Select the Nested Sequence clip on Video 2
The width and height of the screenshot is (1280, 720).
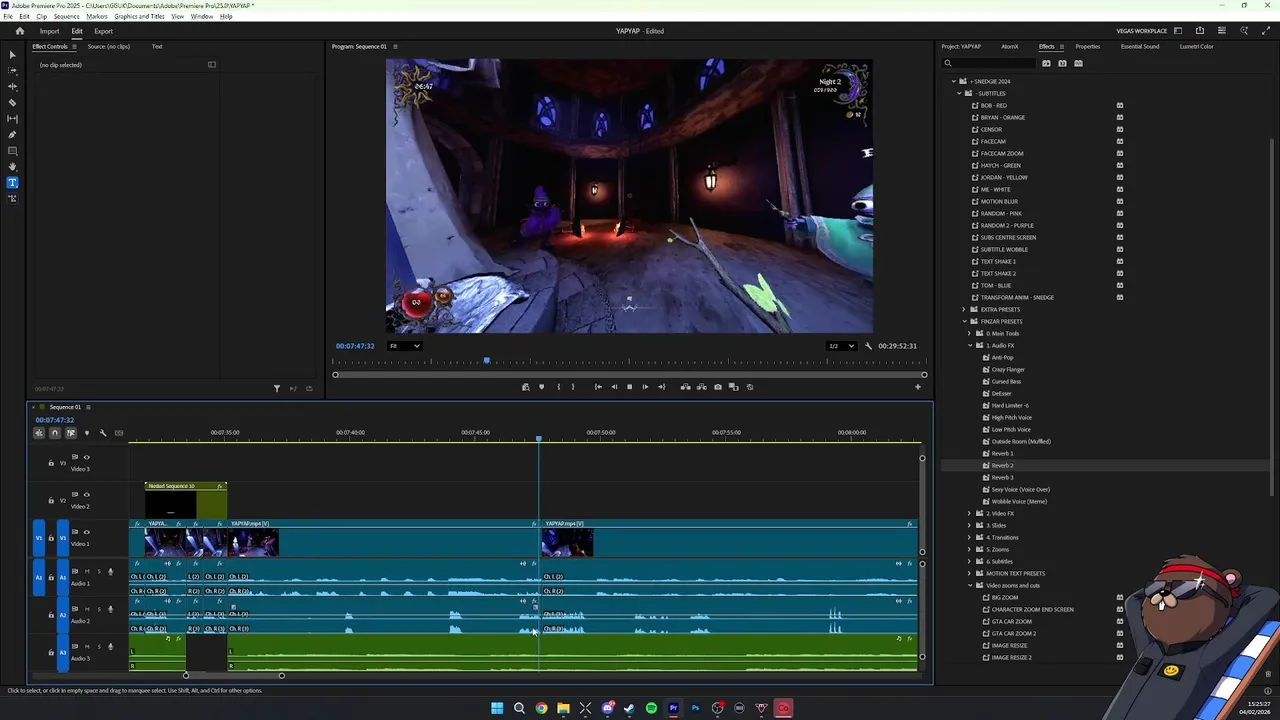186,500
